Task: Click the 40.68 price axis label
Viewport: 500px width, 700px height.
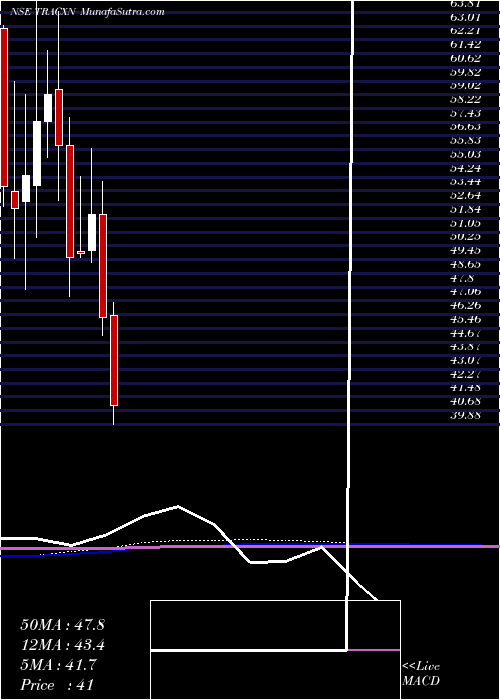Action: tap(466, 401)
